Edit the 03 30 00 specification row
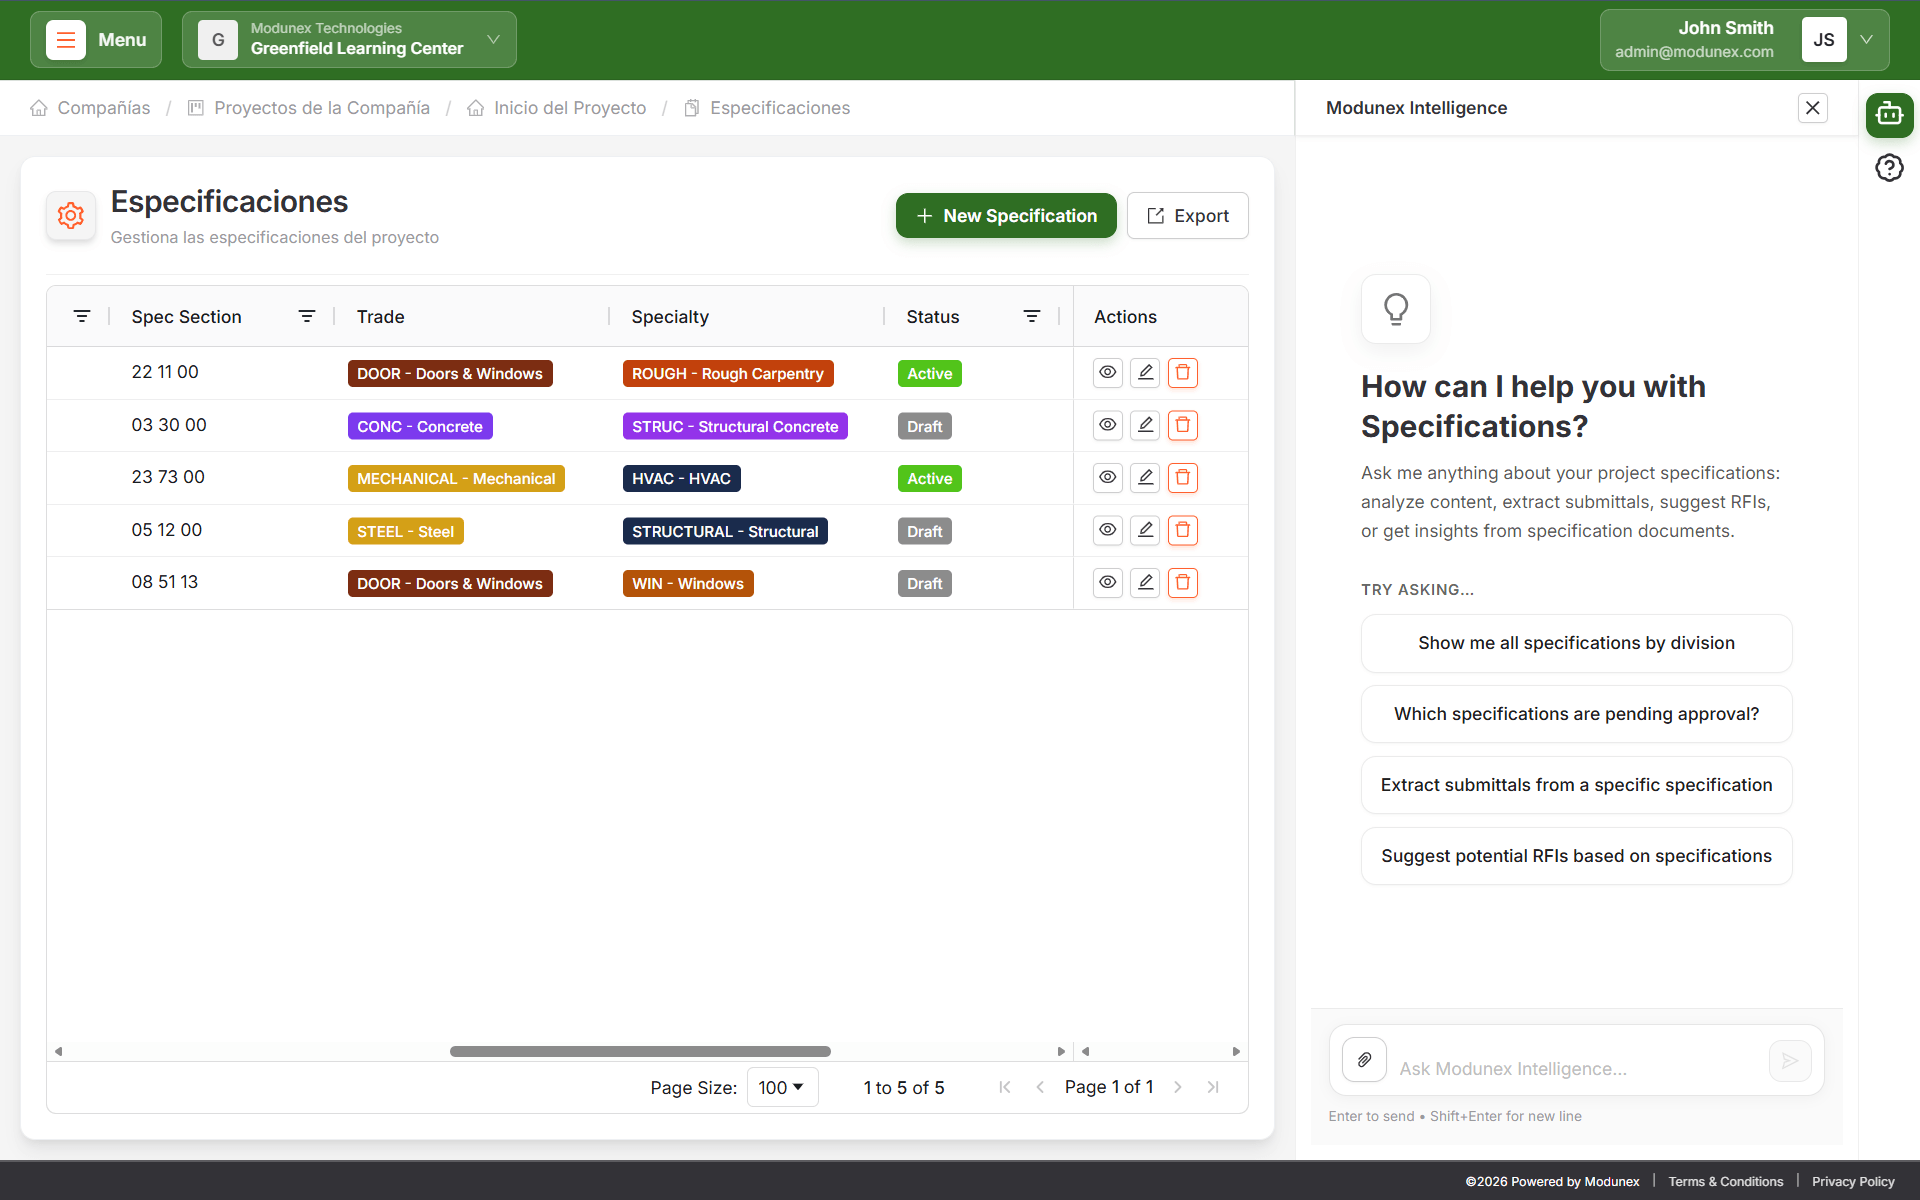This screenshot has height=1200, width=1920. pos(1145,426)
